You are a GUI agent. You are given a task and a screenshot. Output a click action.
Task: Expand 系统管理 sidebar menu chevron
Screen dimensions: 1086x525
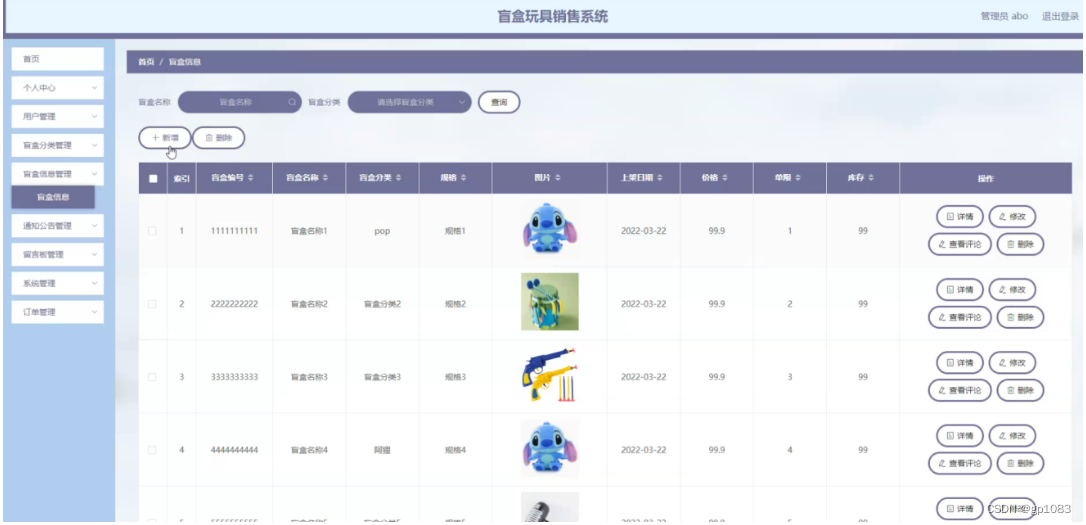94,283
